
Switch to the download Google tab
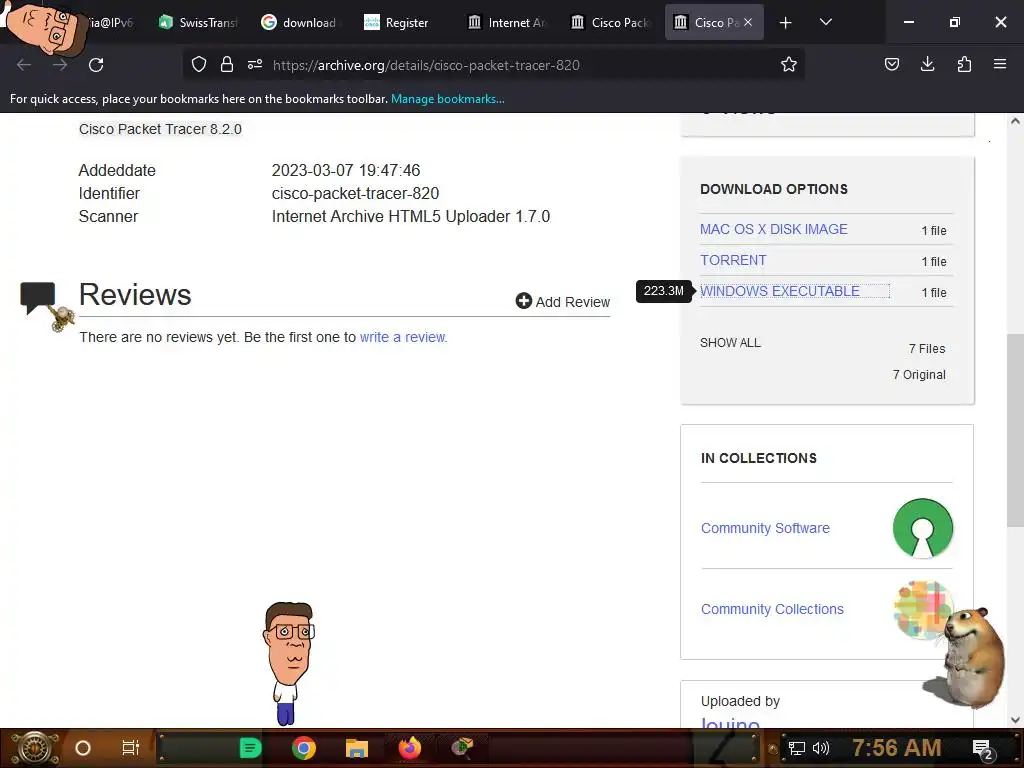click(301, 22)
